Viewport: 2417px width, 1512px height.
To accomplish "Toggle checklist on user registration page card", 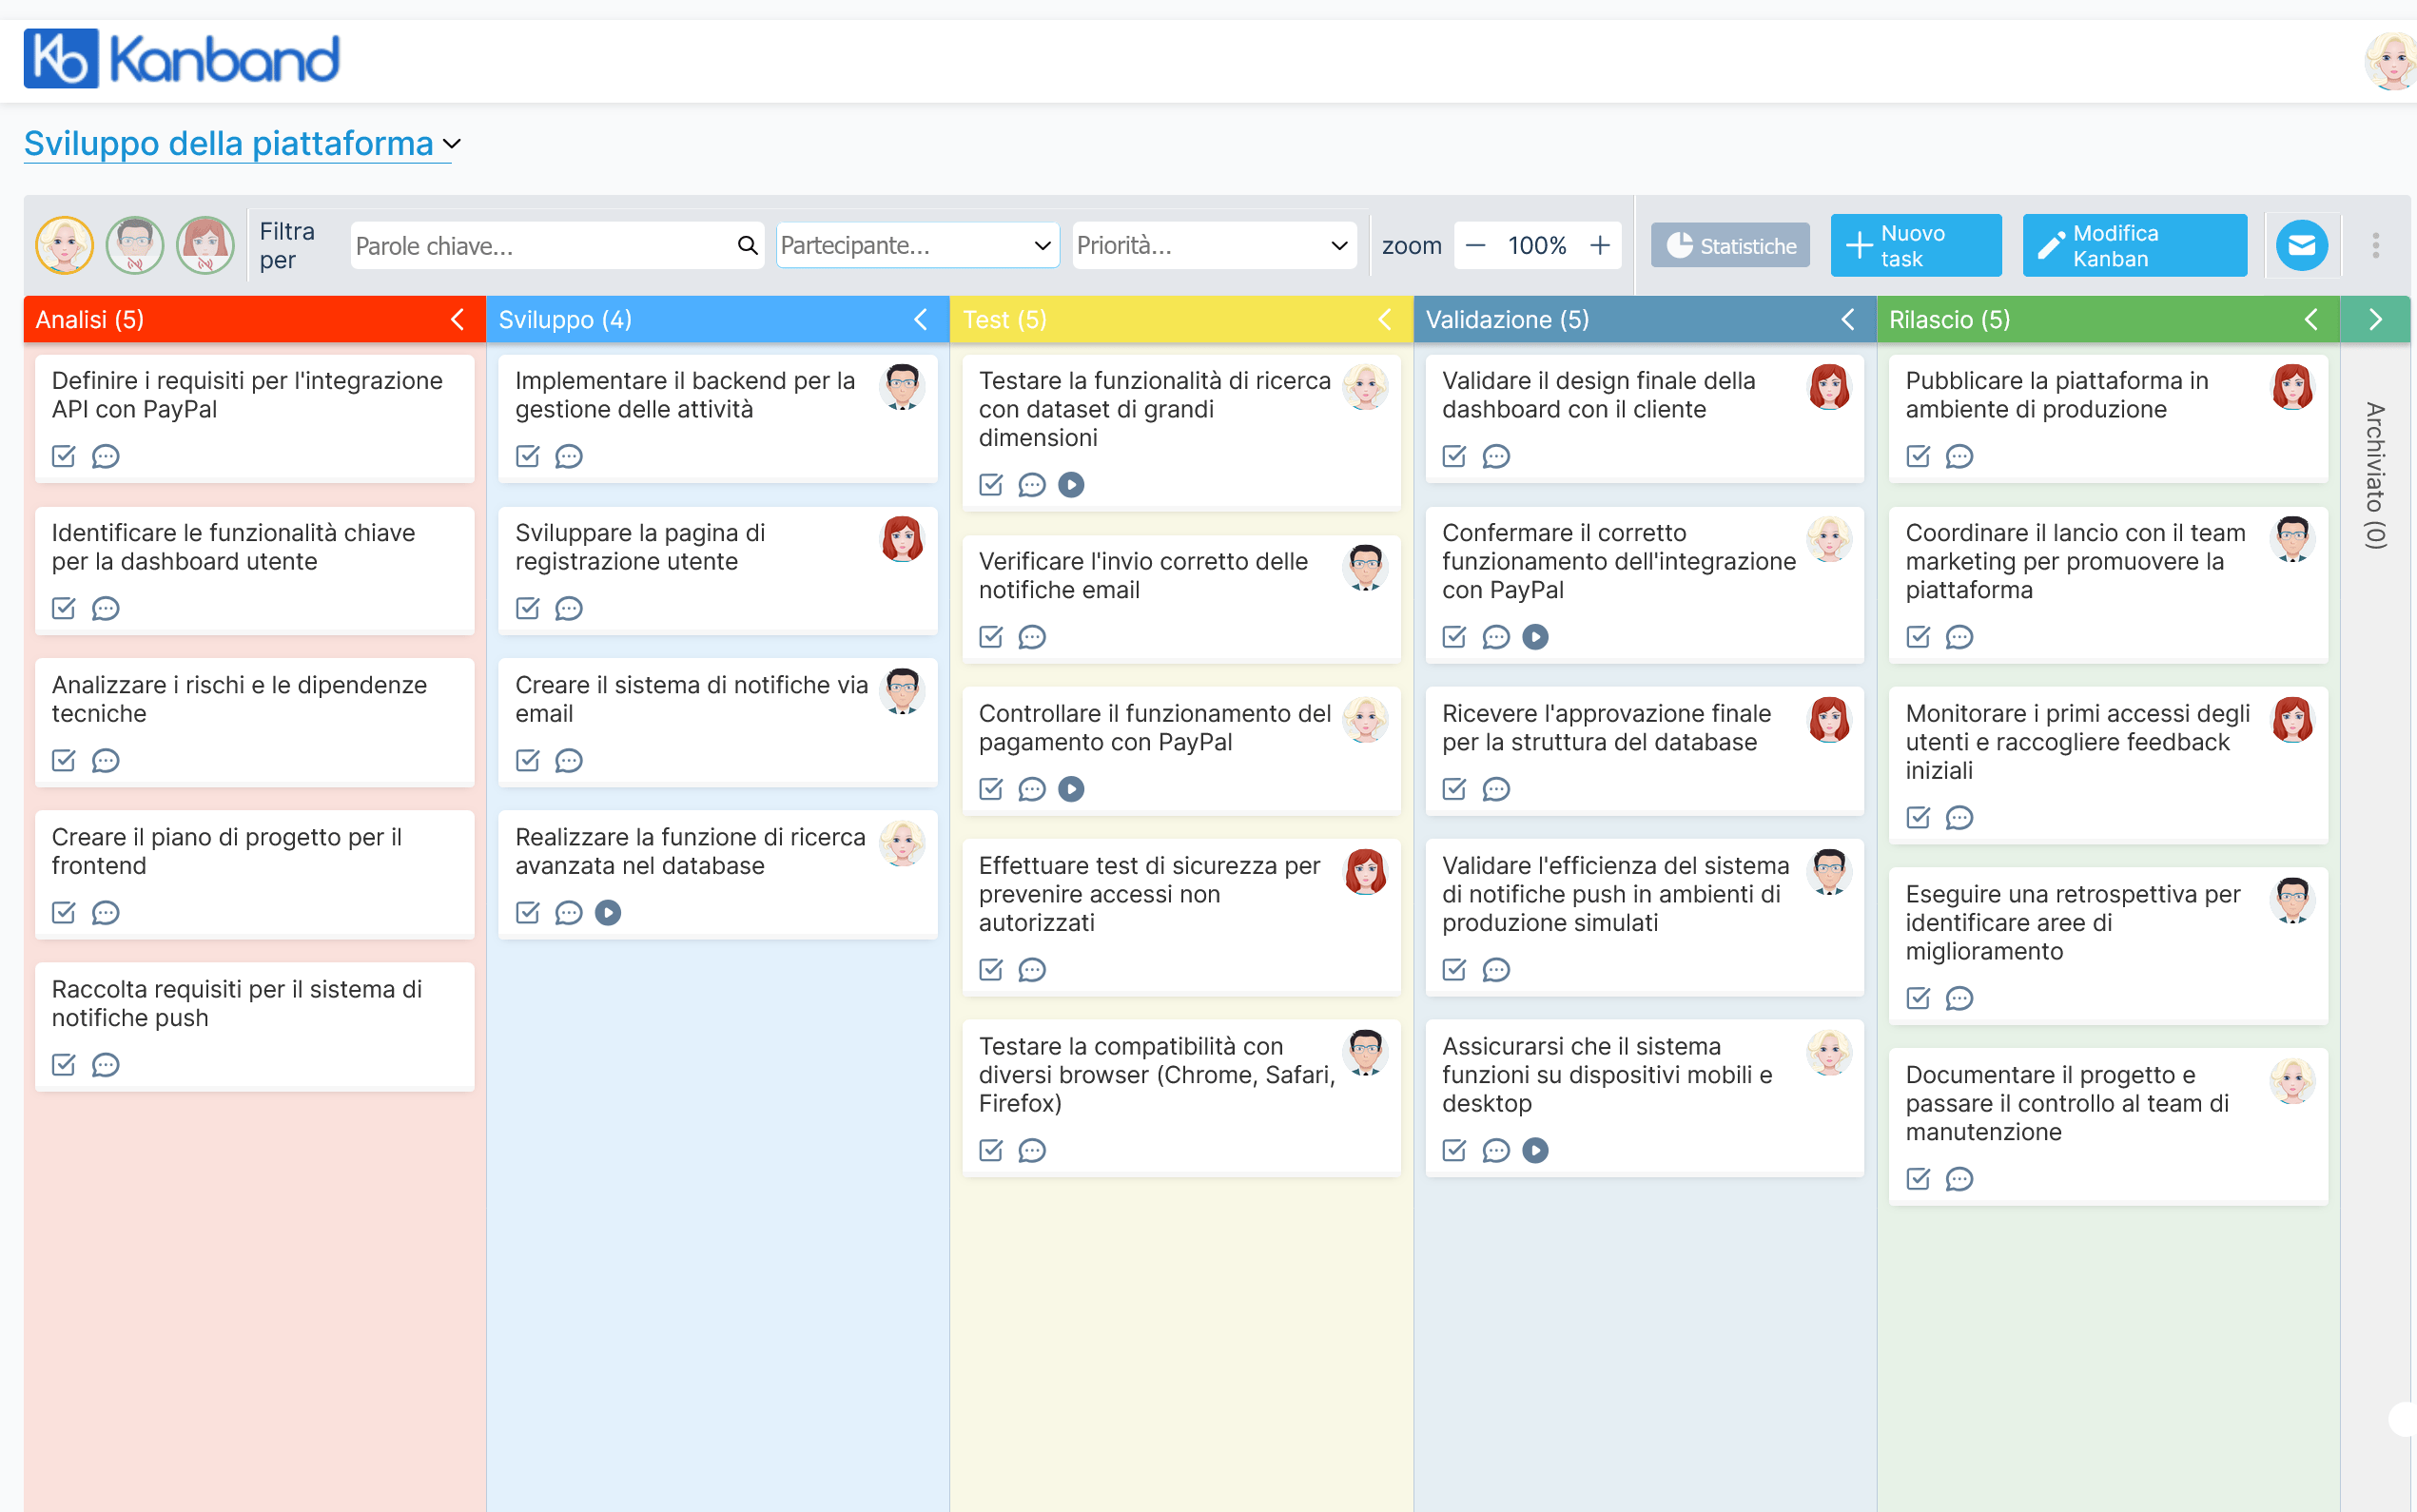I will tap(527, 609).
